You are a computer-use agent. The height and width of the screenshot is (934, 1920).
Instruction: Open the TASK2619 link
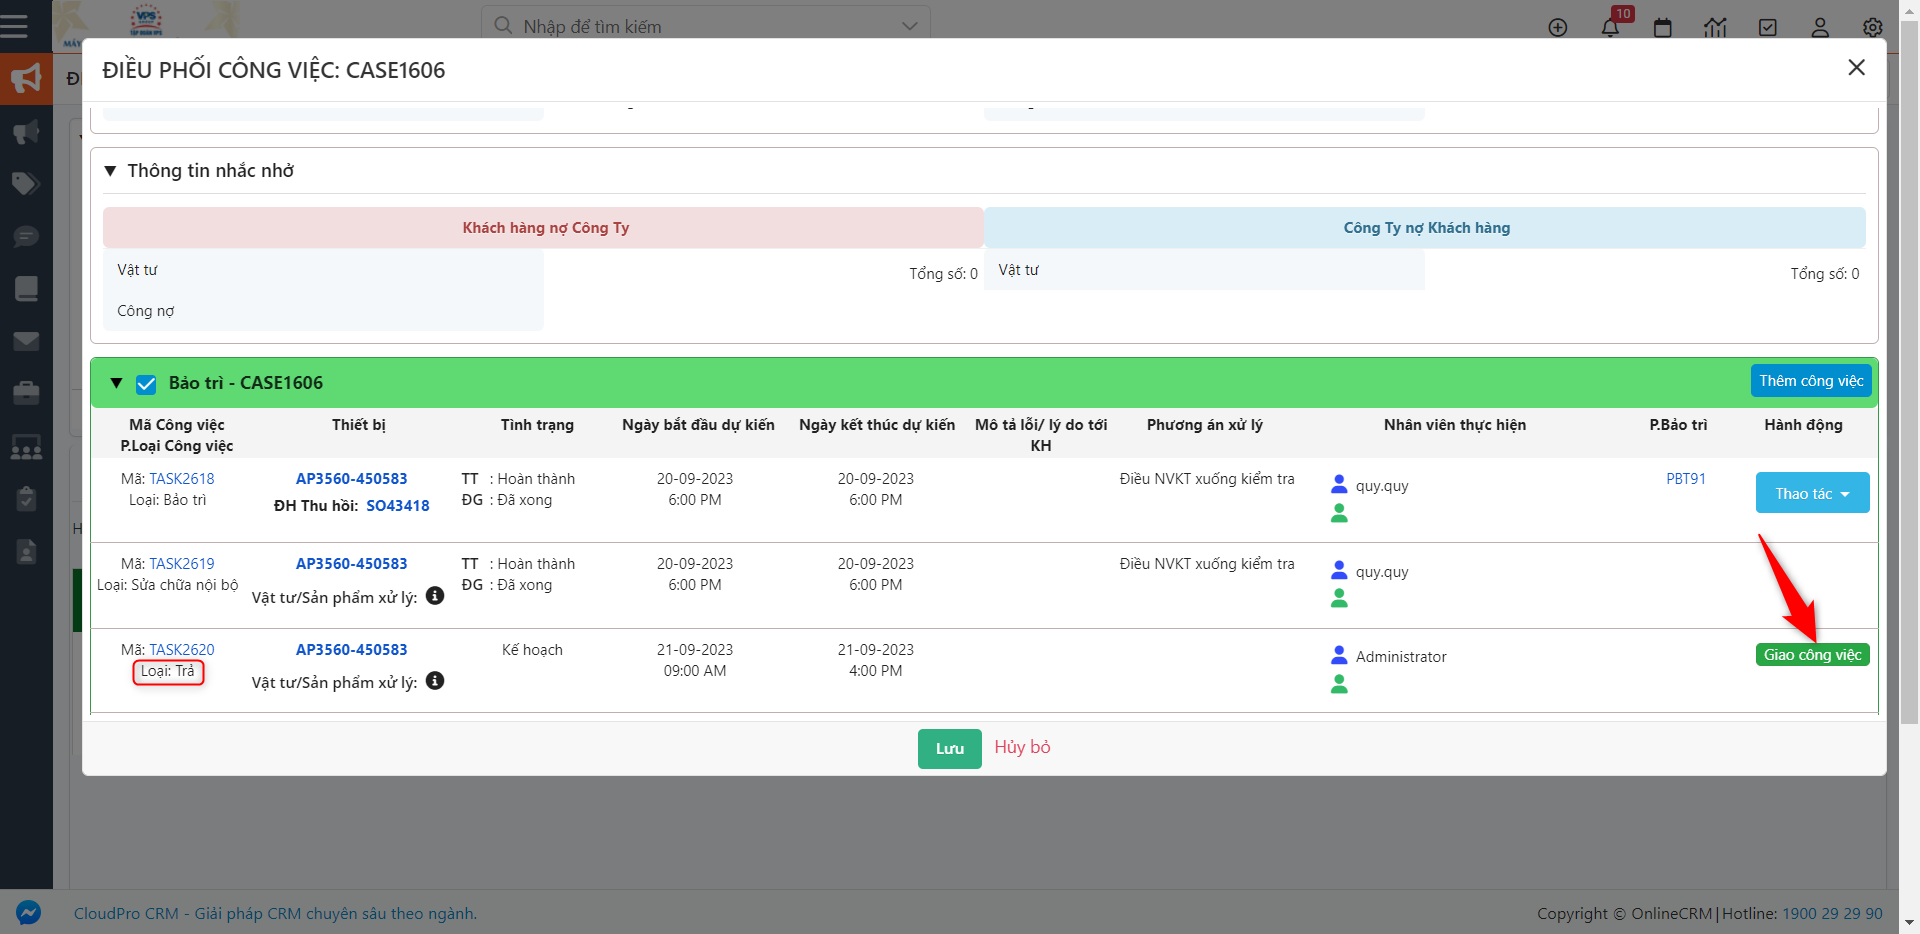click(x=182, y=564)
